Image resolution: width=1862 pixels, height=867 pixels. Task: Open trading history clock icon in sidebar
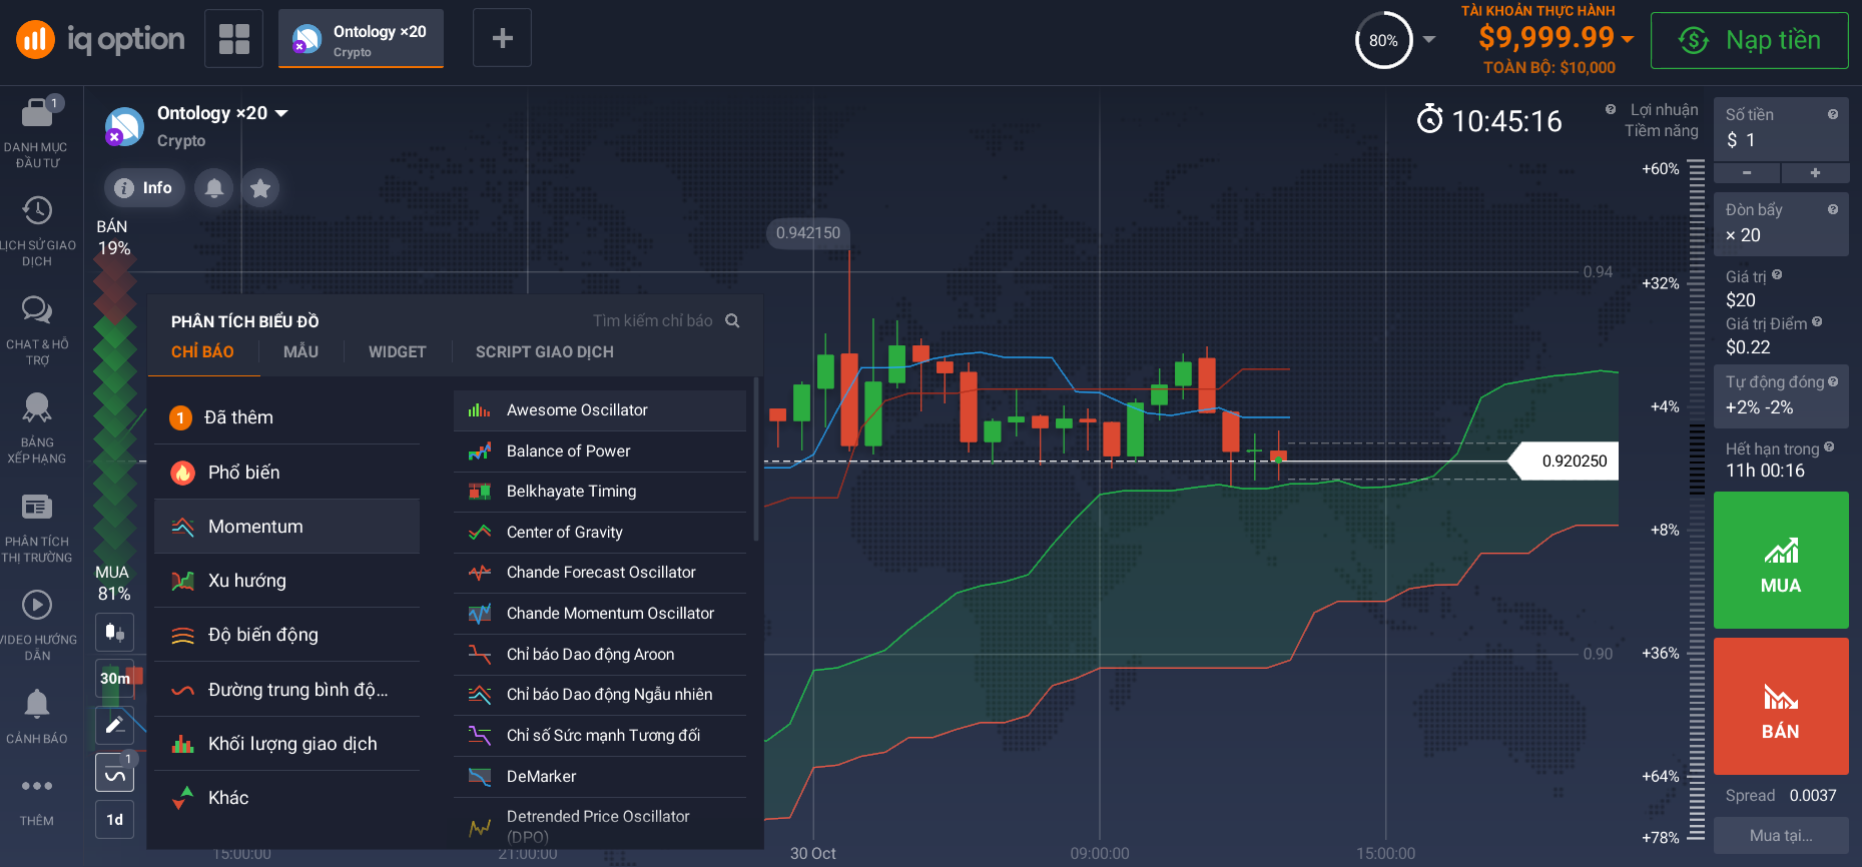[37, 211]
